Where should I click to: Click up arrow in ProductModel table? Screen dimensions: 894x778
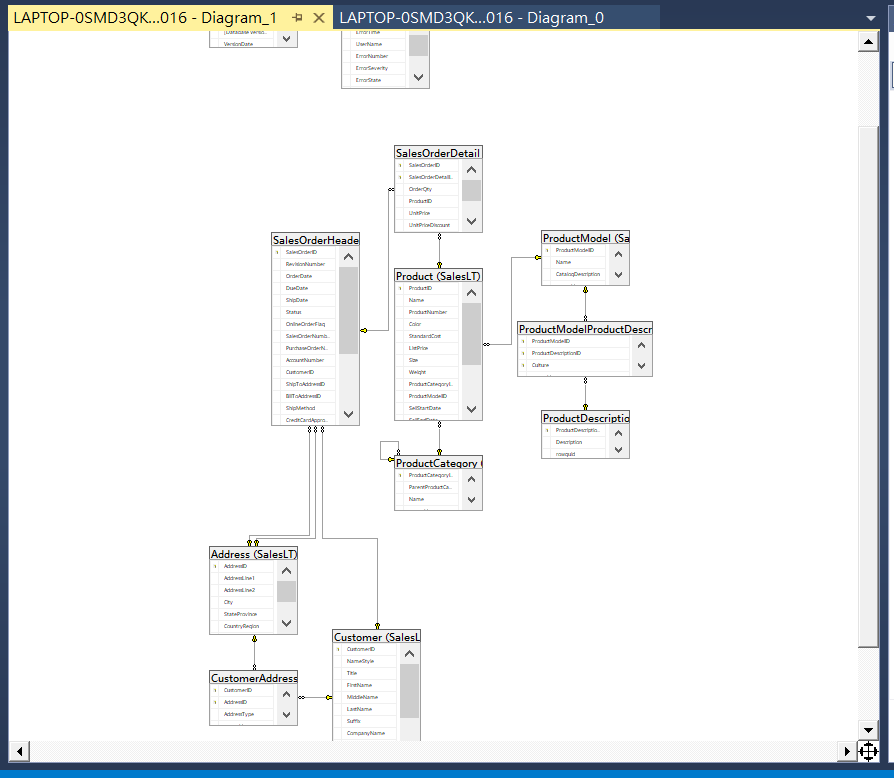(x=619, y=254)
